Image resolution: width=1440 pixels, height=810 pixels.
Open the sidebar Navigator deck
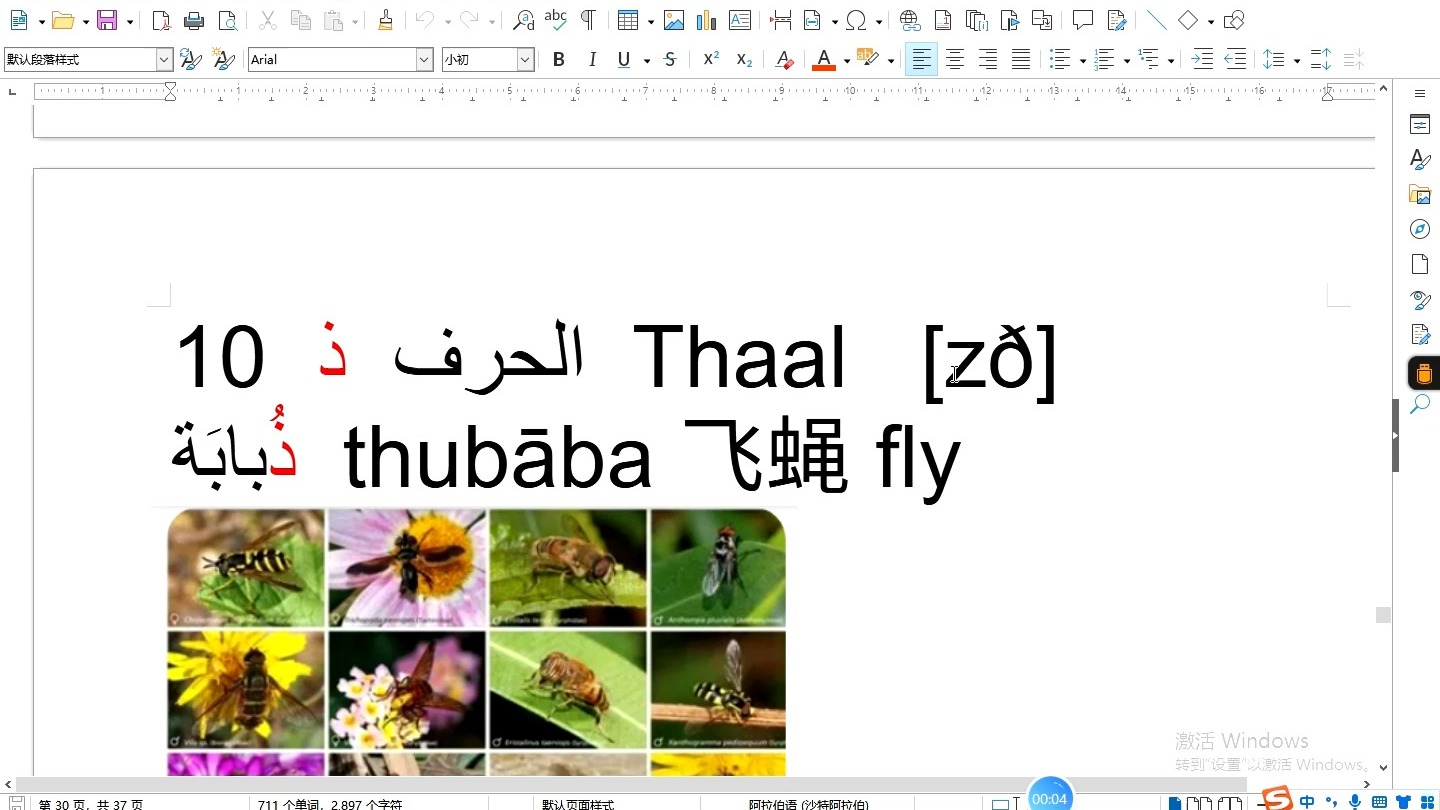pos(1420,229)
